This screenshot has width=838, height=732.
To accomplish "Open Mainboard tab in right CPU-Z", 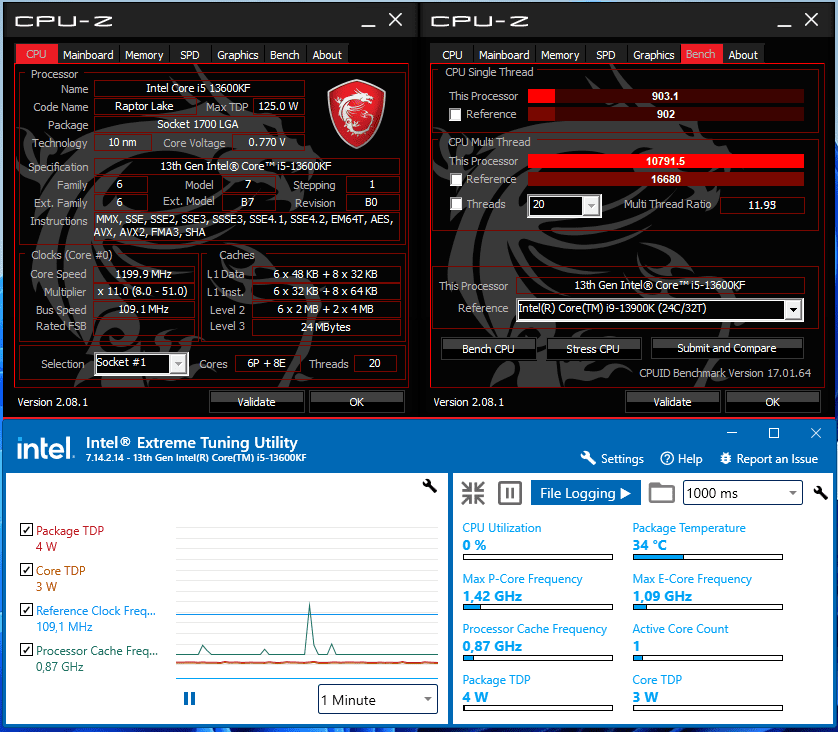I will [x=504, y=55].
